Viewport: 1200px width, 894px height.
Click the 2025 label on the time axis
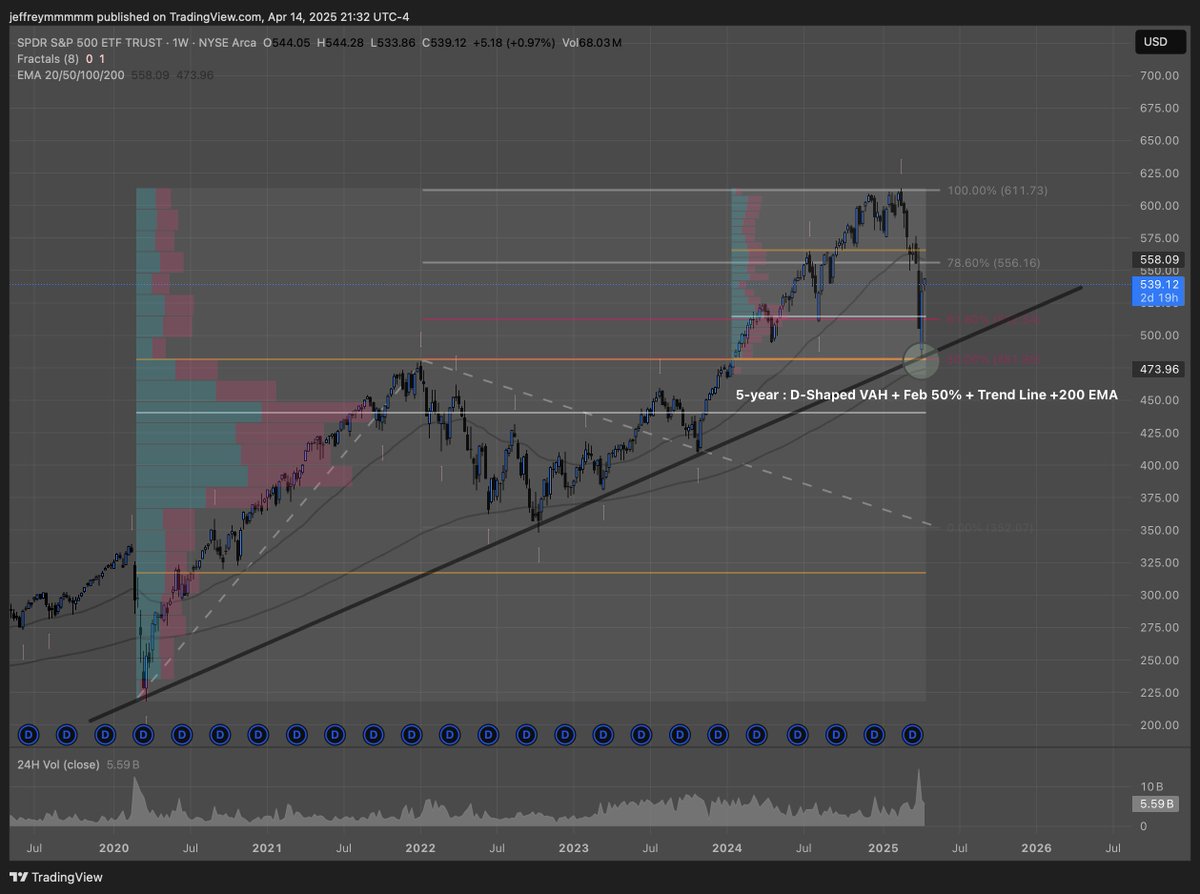(x=881, y=847)
